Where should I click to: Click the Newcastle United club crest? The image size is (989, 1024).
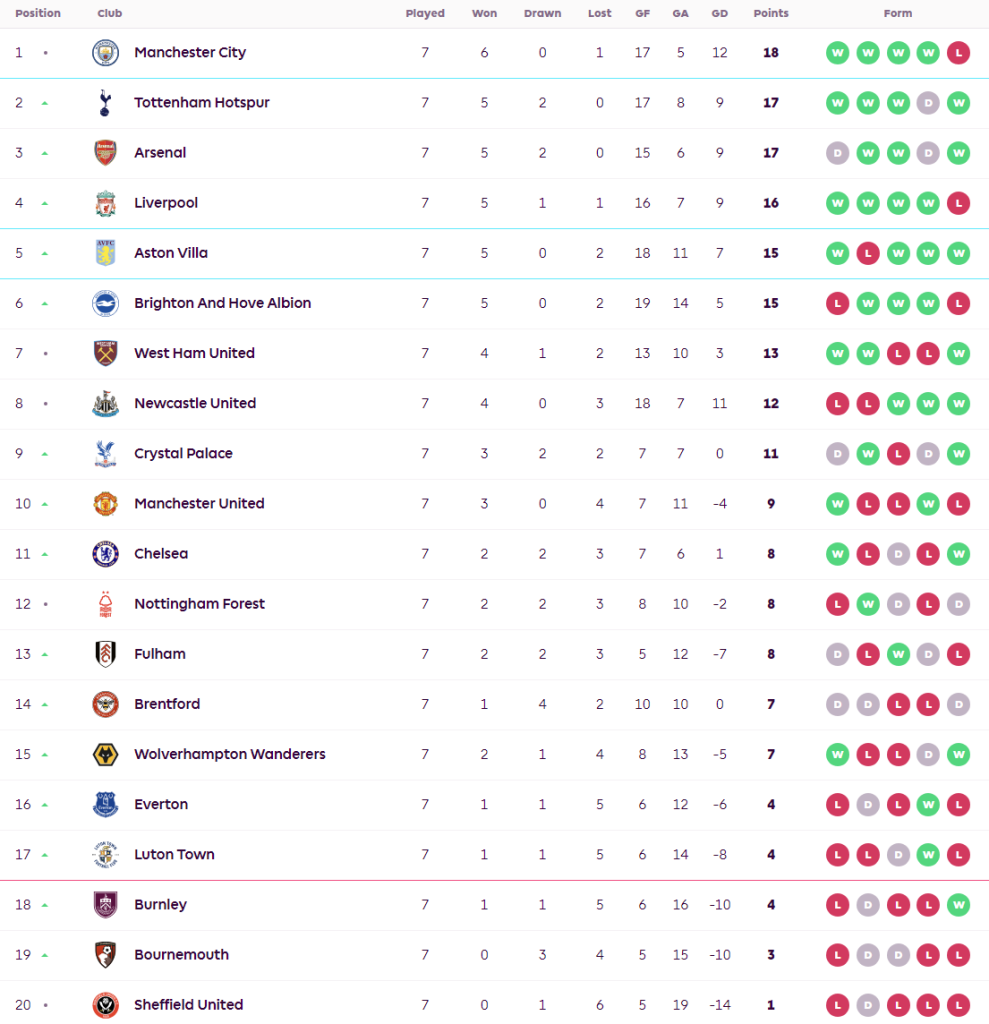click(105, 403)
